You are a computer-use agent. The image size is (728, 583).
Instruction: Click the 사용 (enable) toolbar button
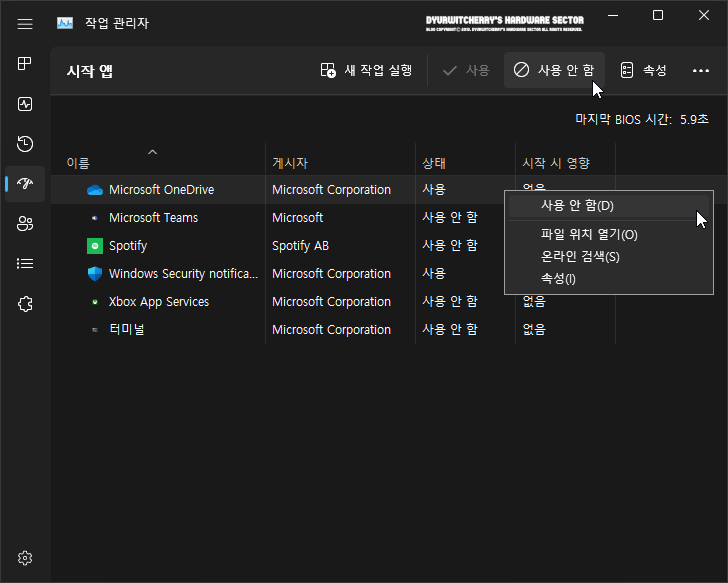466,71
